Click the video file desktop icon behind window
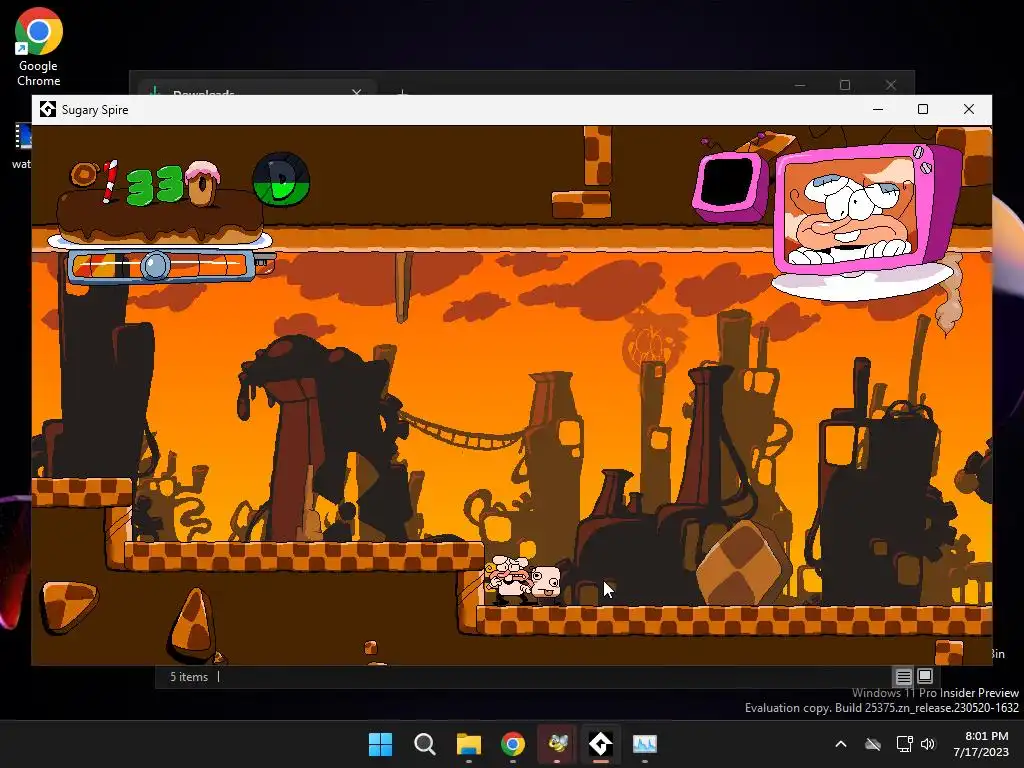The height and width of the screenshot is (768, 1024). 22,145
